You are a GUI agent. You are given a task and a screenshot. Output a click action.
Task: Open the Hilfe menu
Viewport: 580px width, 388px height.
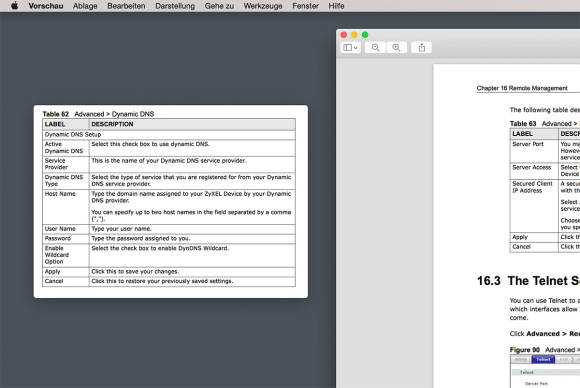tap(336, 6)
